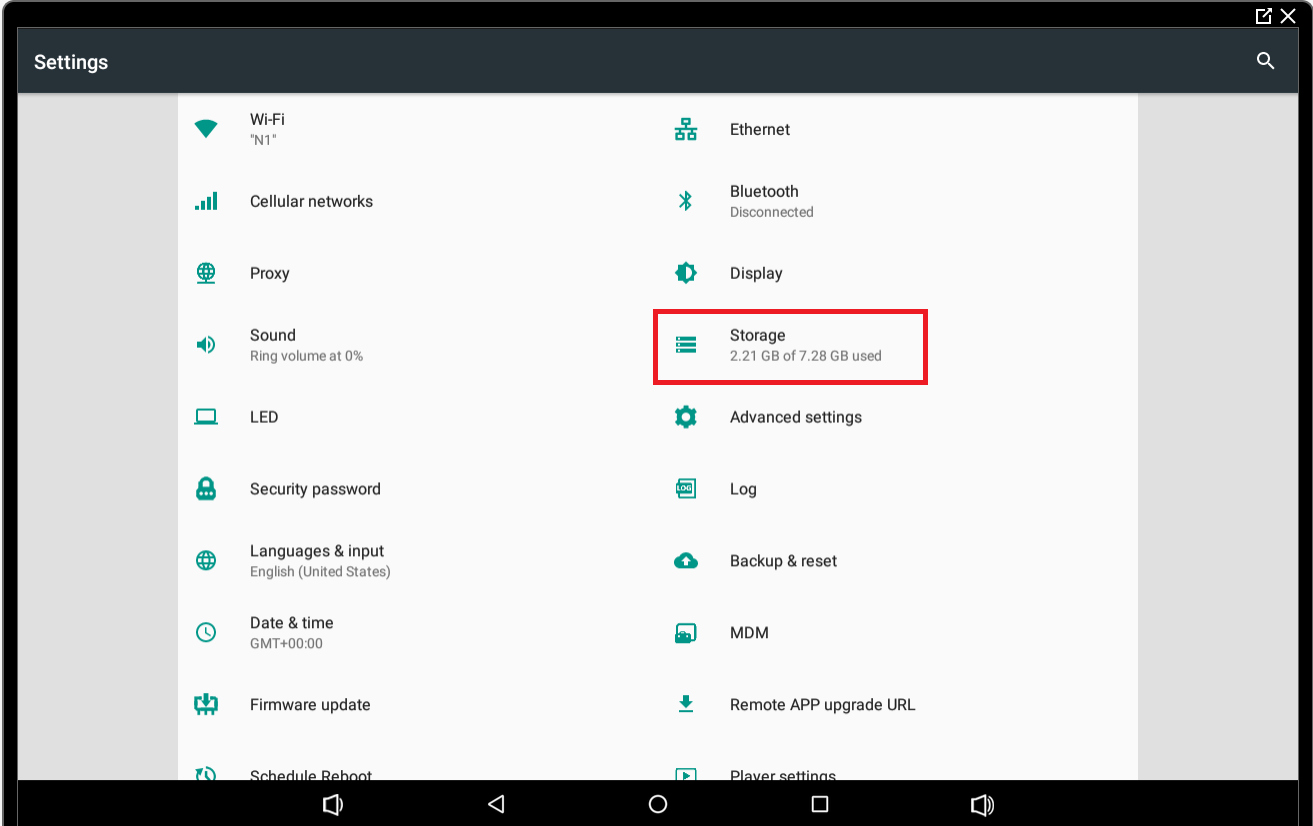Open Log entry
This screenshot has height=826, width=1313.
898,489
